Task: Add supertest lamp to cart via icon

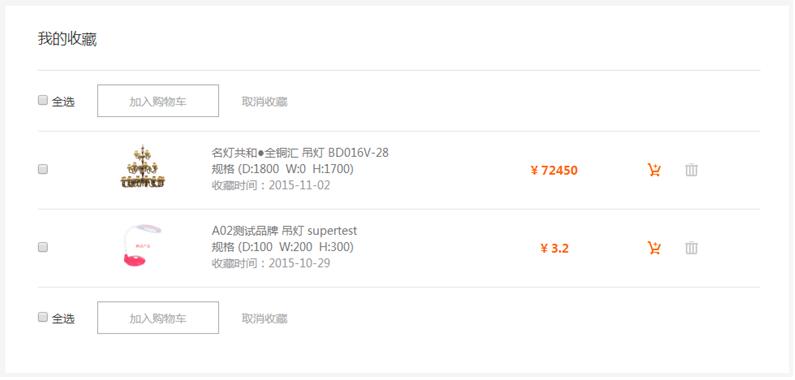Action: point(654,248)
